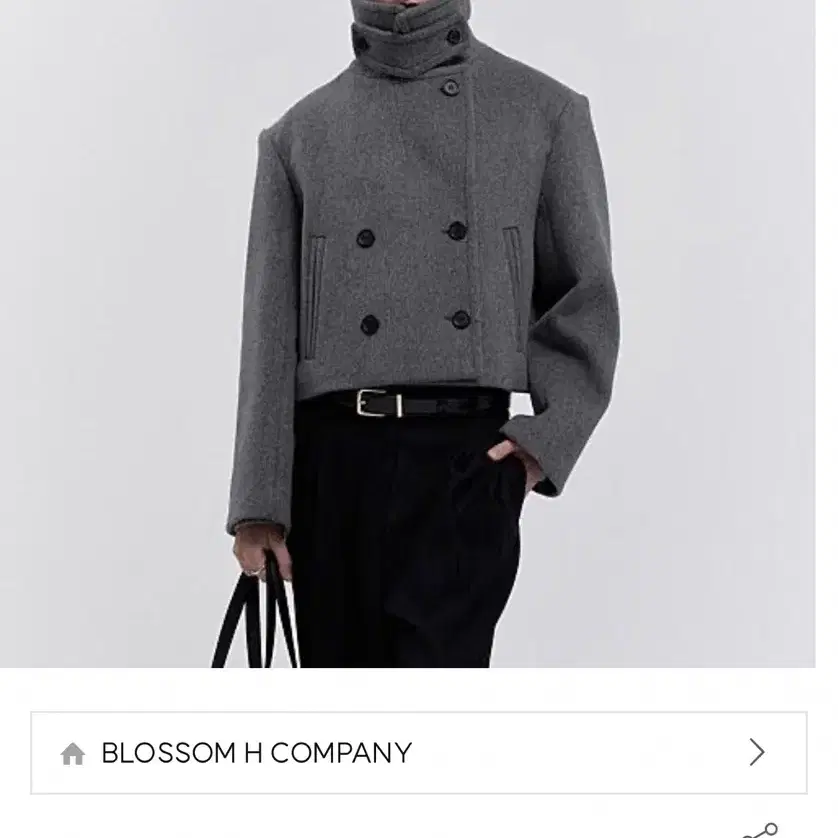Viewport: 838px width, 838px height.
Task: Tap the coat's left welt pocket
Action: [315, 298]
